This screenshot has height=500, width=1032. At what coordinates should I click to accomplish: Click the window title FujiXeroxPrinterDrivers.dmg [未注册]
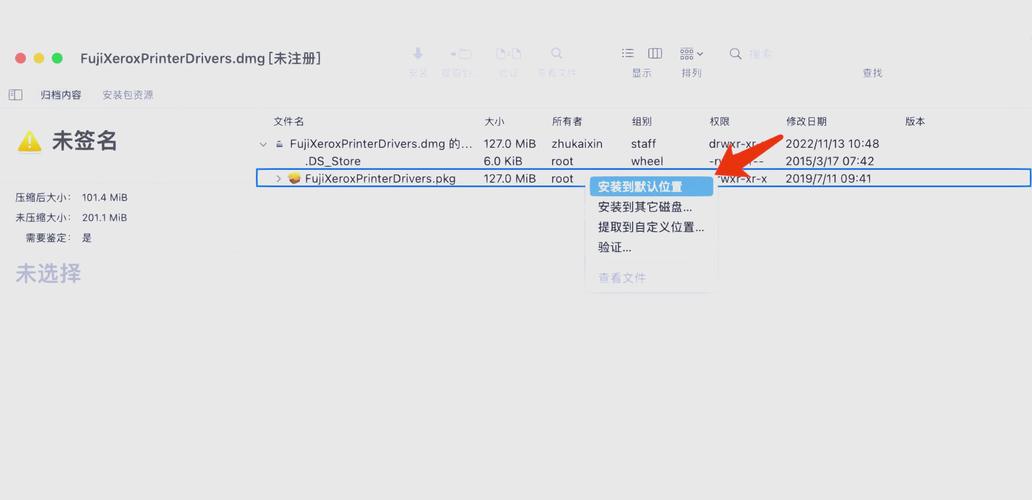point(201,59)
